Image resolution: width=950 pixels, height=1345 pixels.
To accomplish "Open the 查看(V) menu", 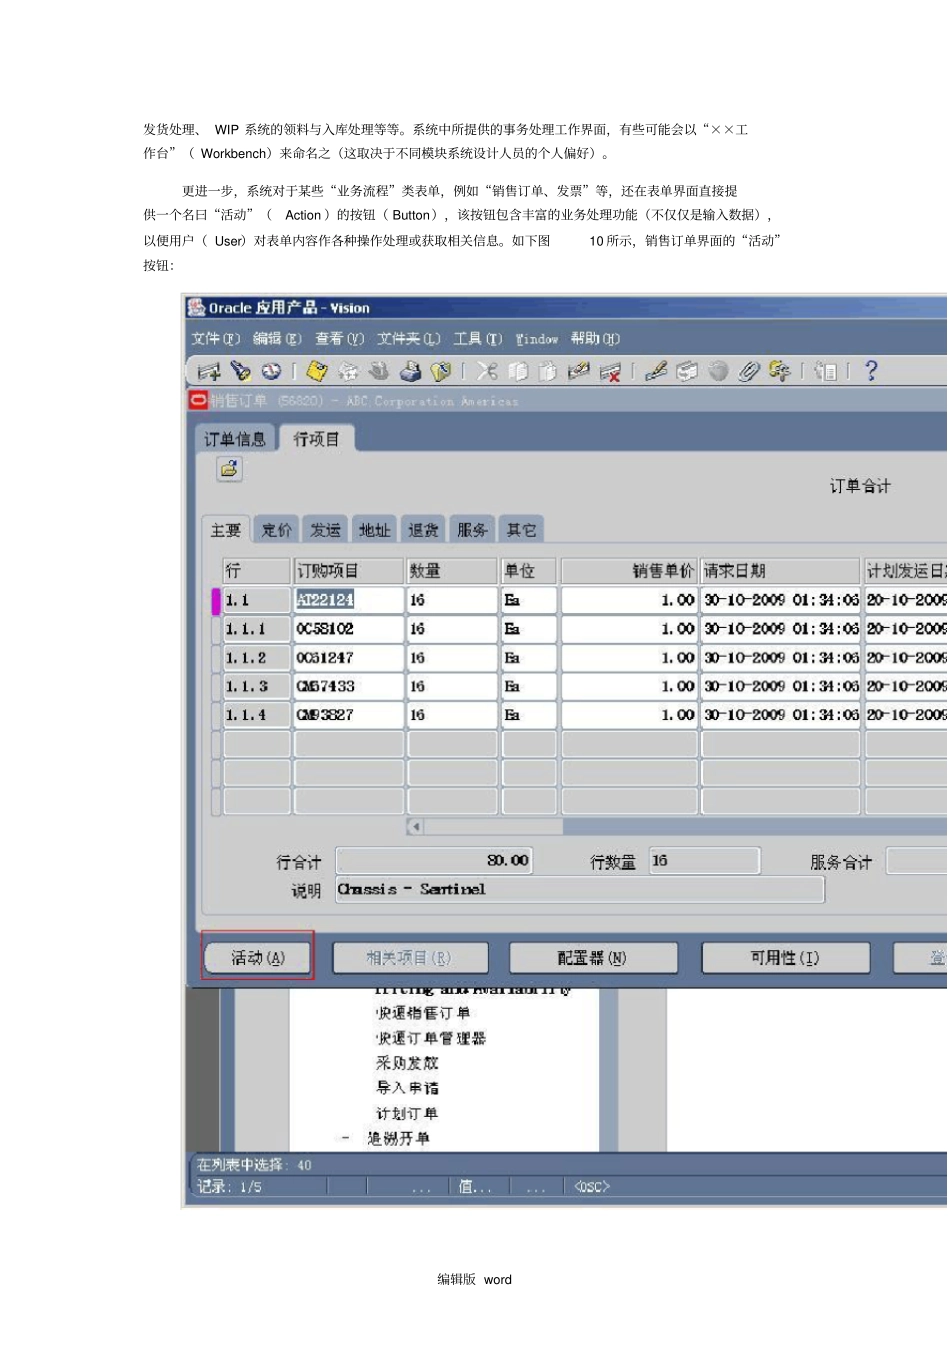I will pyautogui.click(x=340, y=339).
